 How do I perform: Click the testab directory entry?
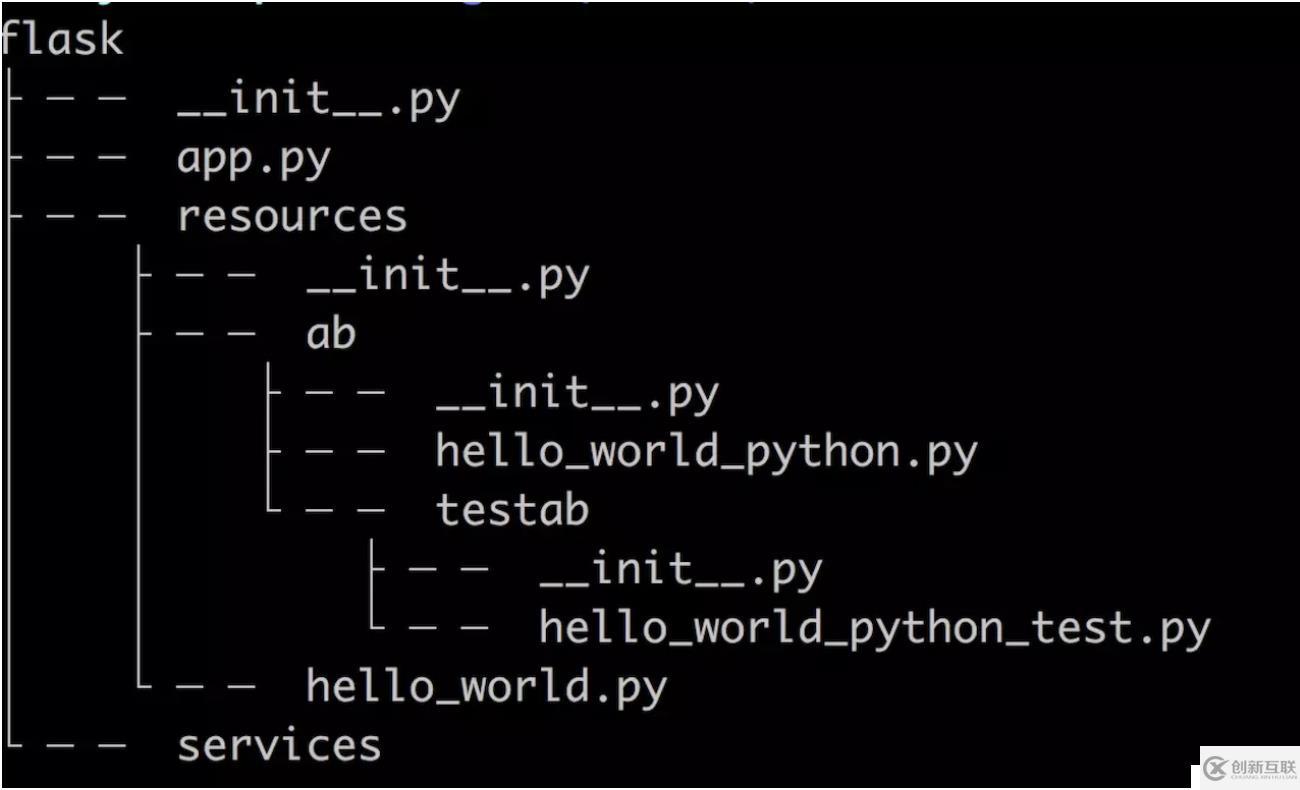tap(512, 510)
